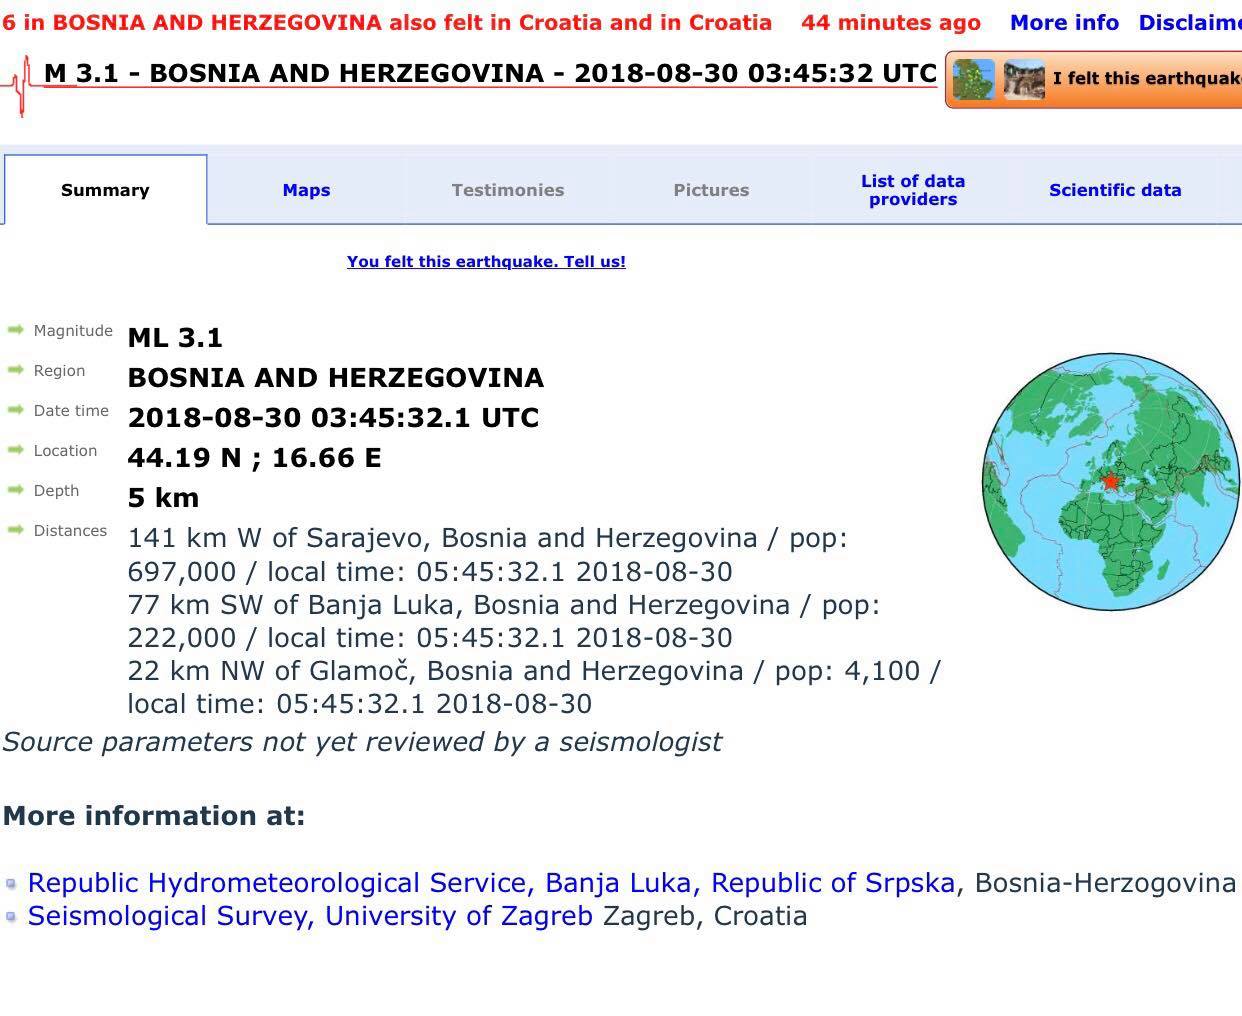Click the 5 km depth value

(163, 498)
